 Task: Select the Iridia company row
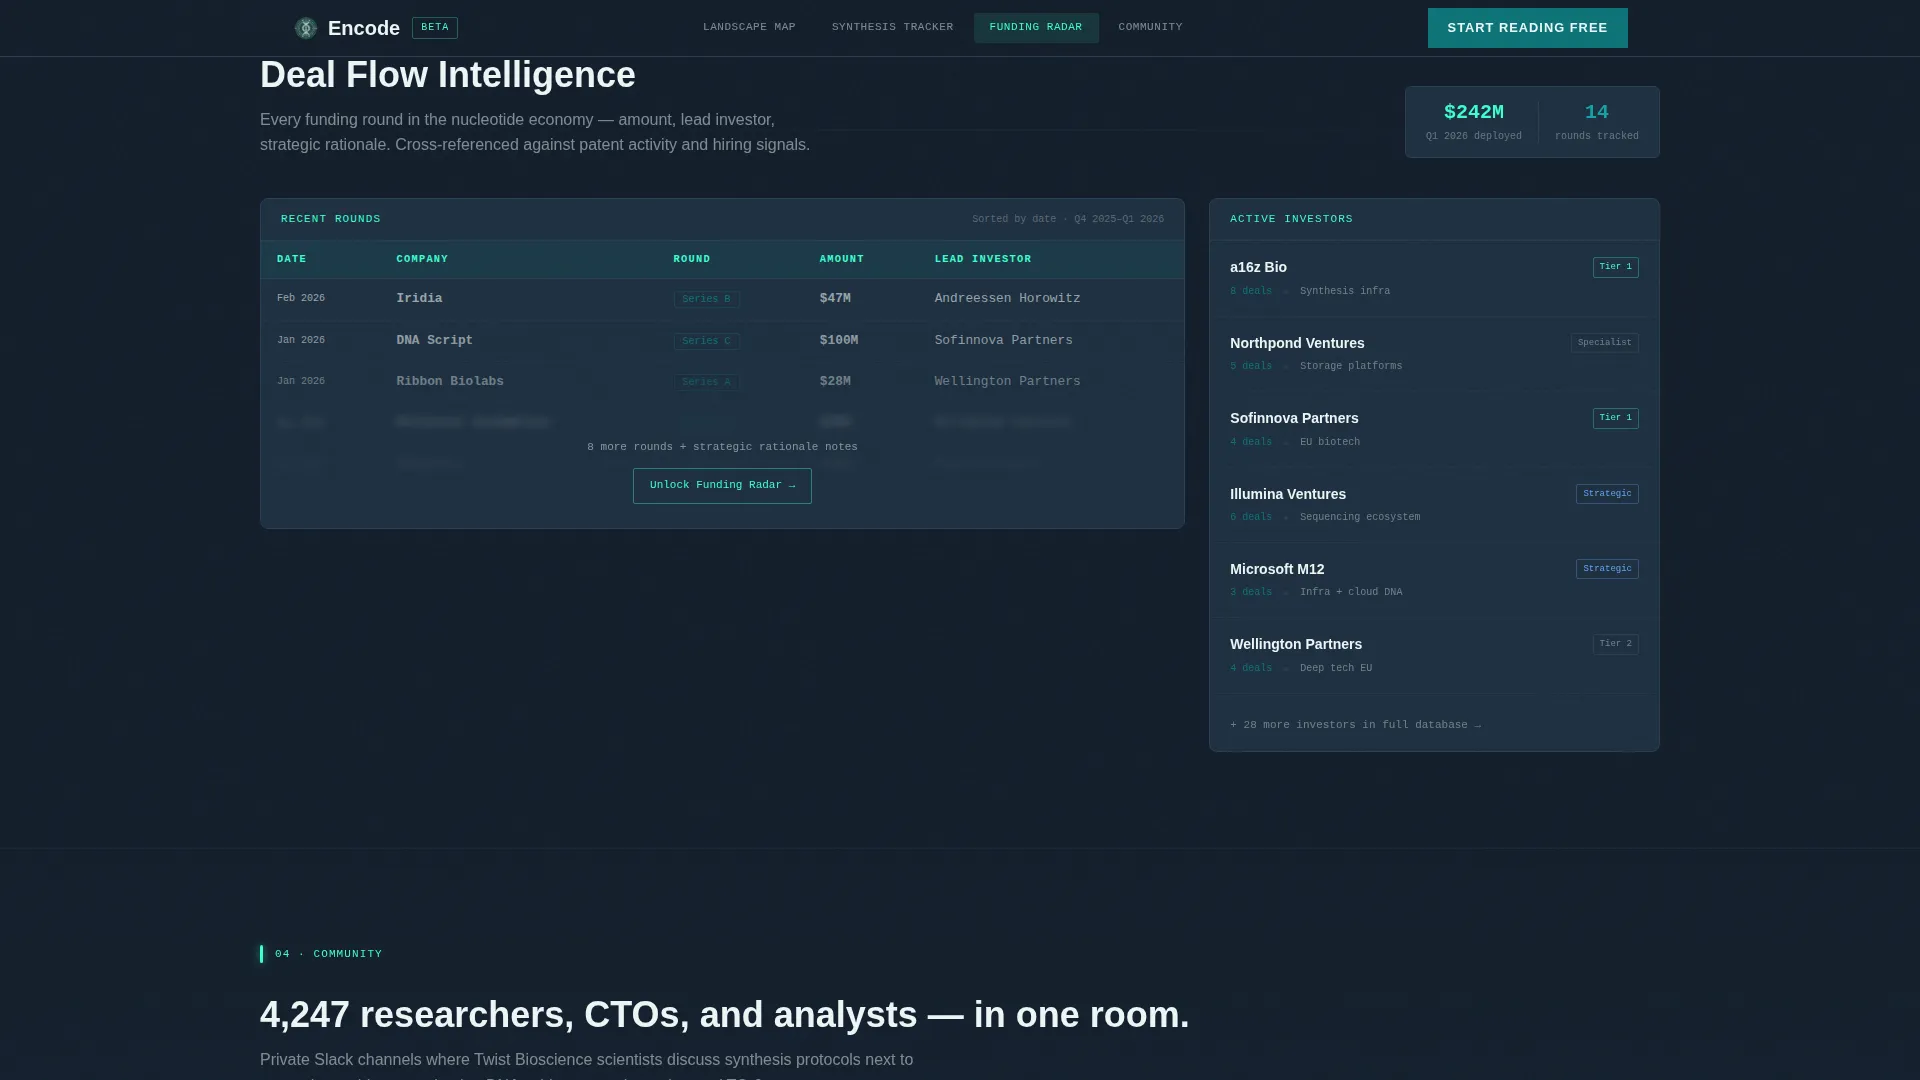[722, 299]
